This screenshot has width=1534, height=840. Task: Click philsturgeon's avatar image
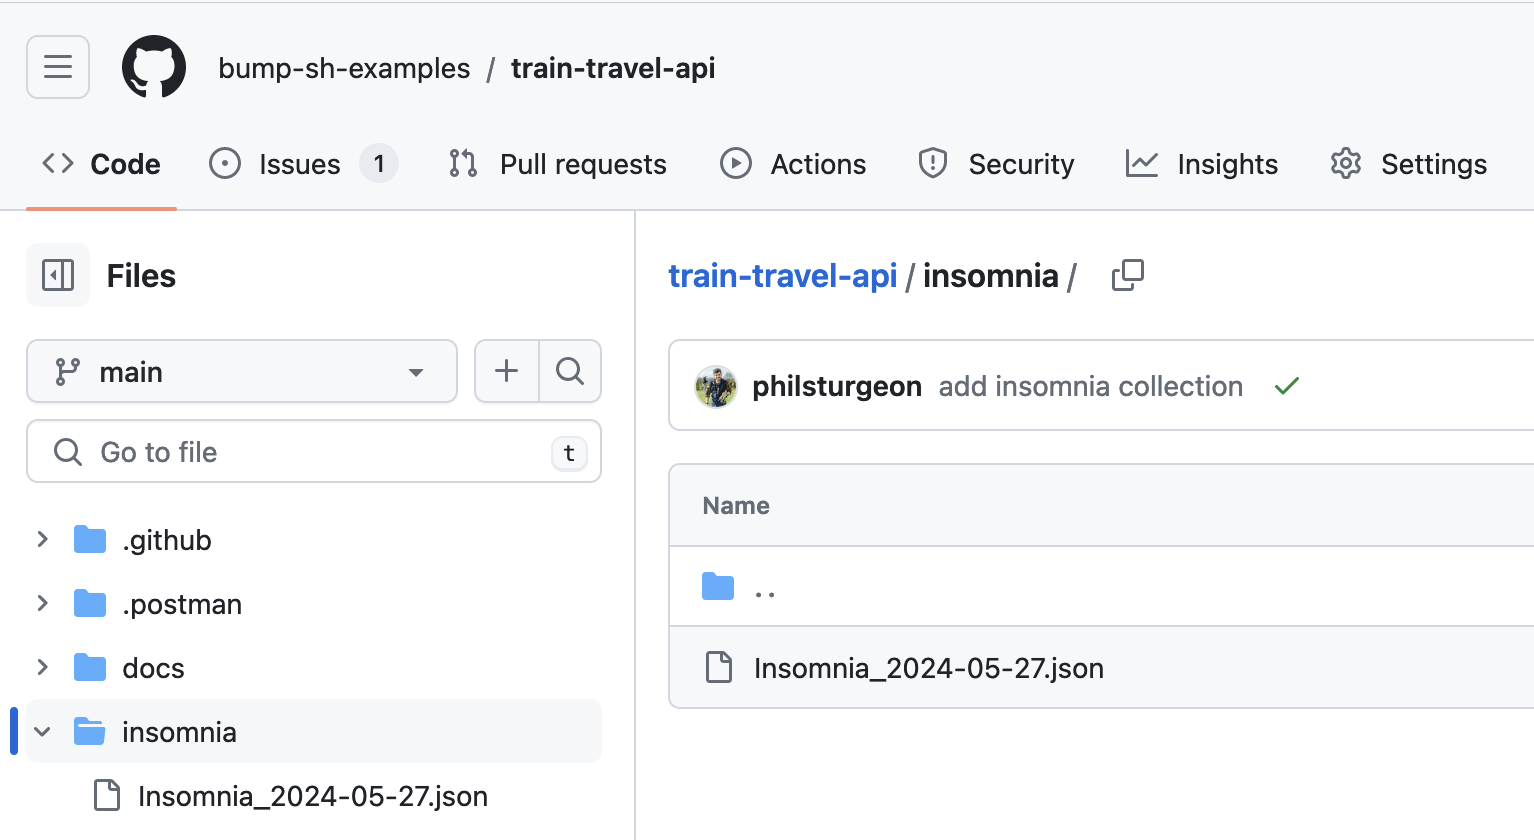(716, 387)
